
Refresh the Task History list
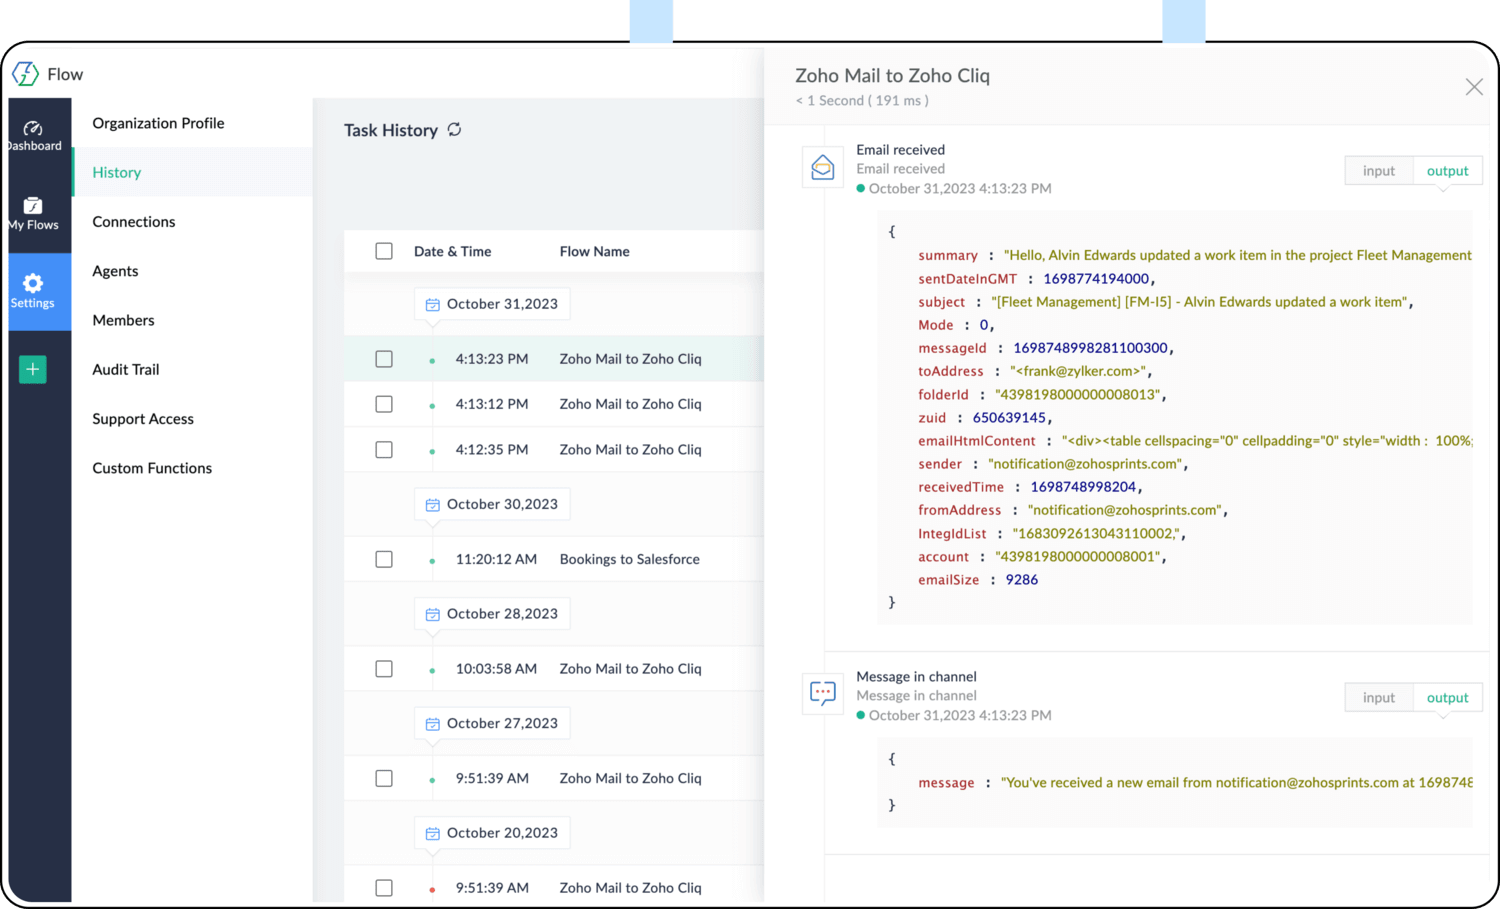pos(455,130)
